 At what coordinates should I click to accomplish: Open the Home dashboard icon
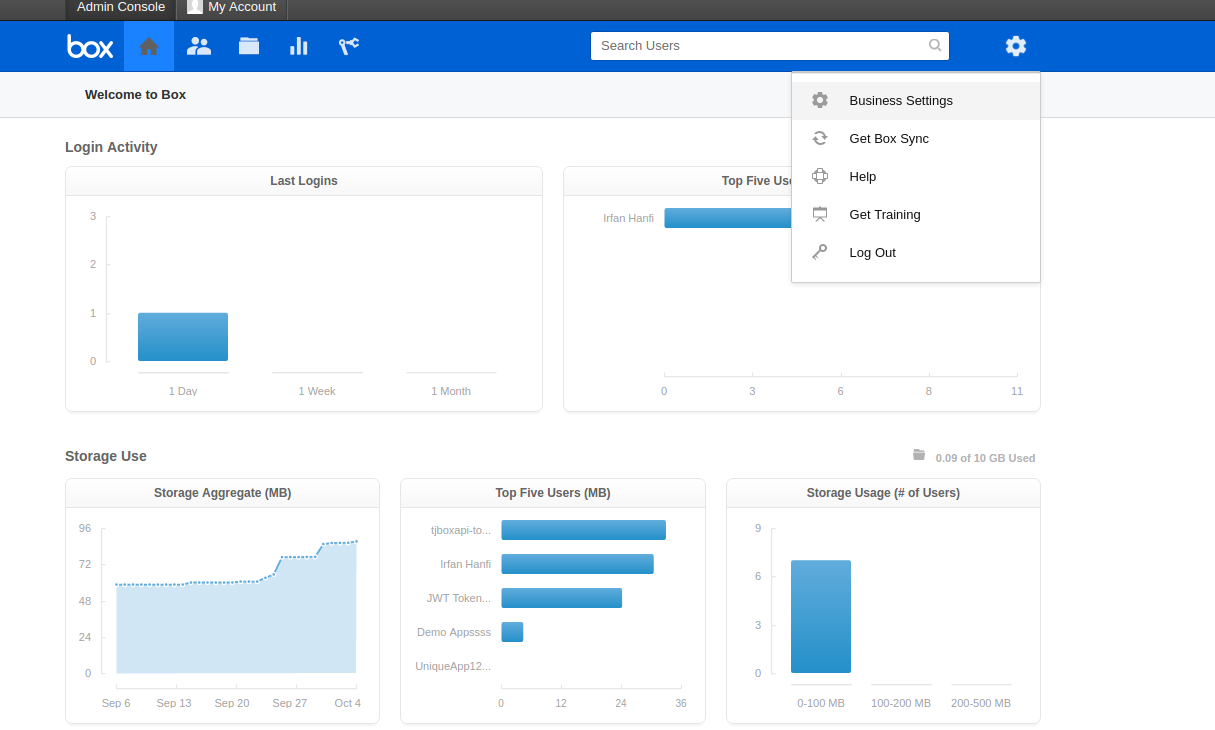(x=149, y=46)
